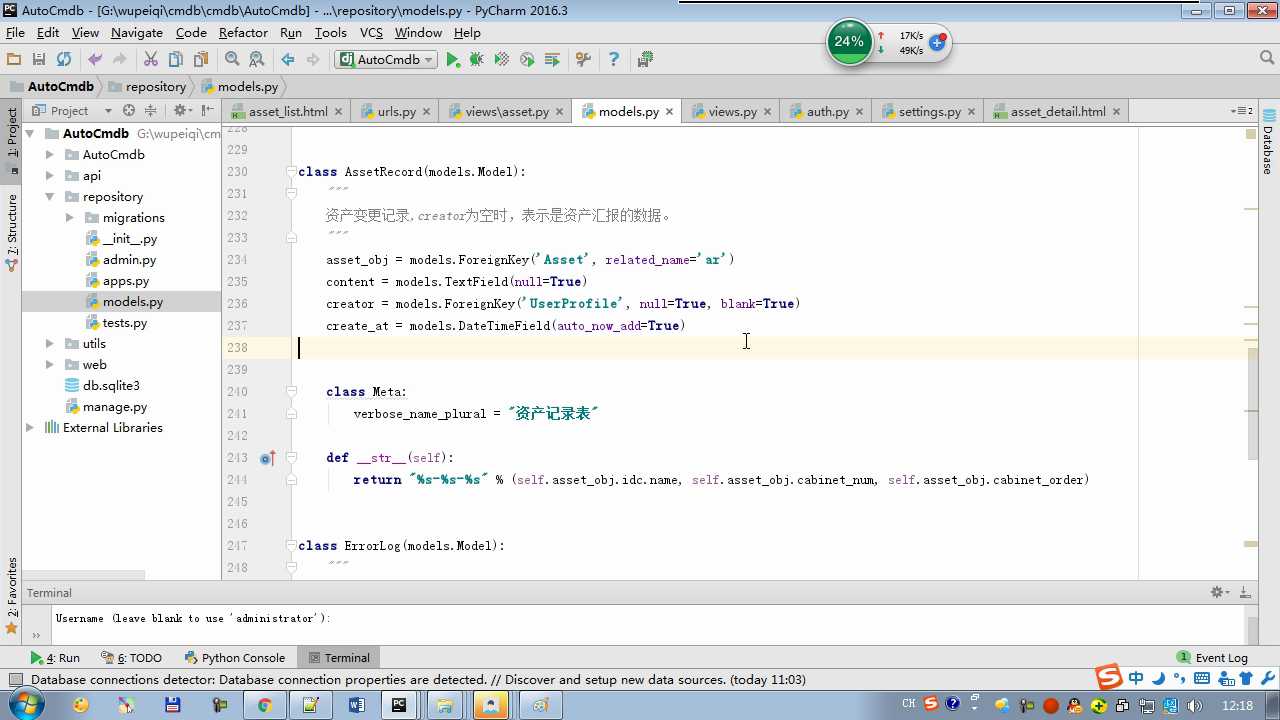
Task: Expand the migrations folder
Action: [69, 218]
